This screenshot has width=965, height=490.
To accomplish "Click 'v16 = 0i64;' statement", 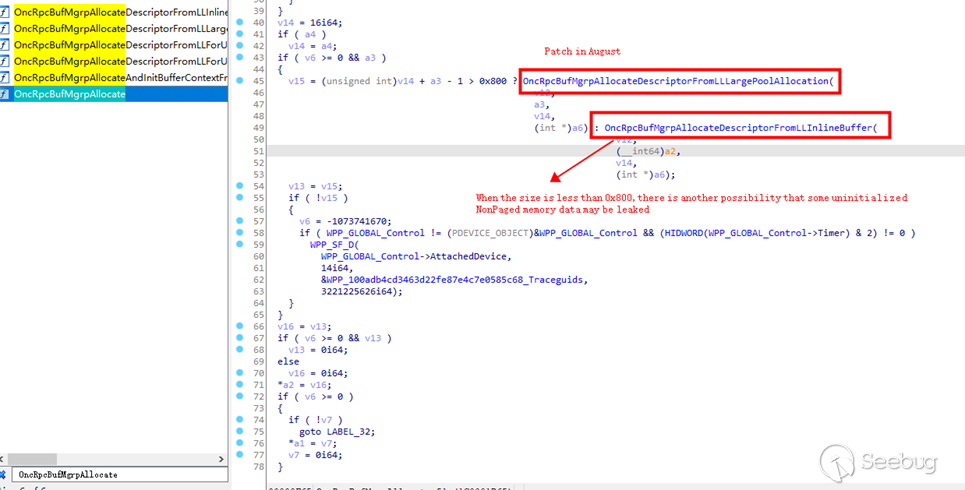I will click(x=318, y=373).
